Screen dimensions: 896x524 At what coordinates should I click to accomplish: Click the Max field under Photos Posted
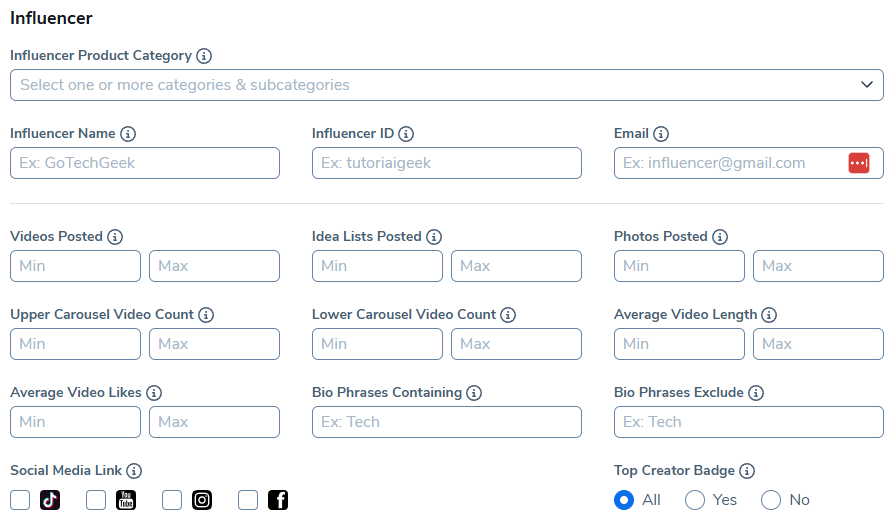818,266
